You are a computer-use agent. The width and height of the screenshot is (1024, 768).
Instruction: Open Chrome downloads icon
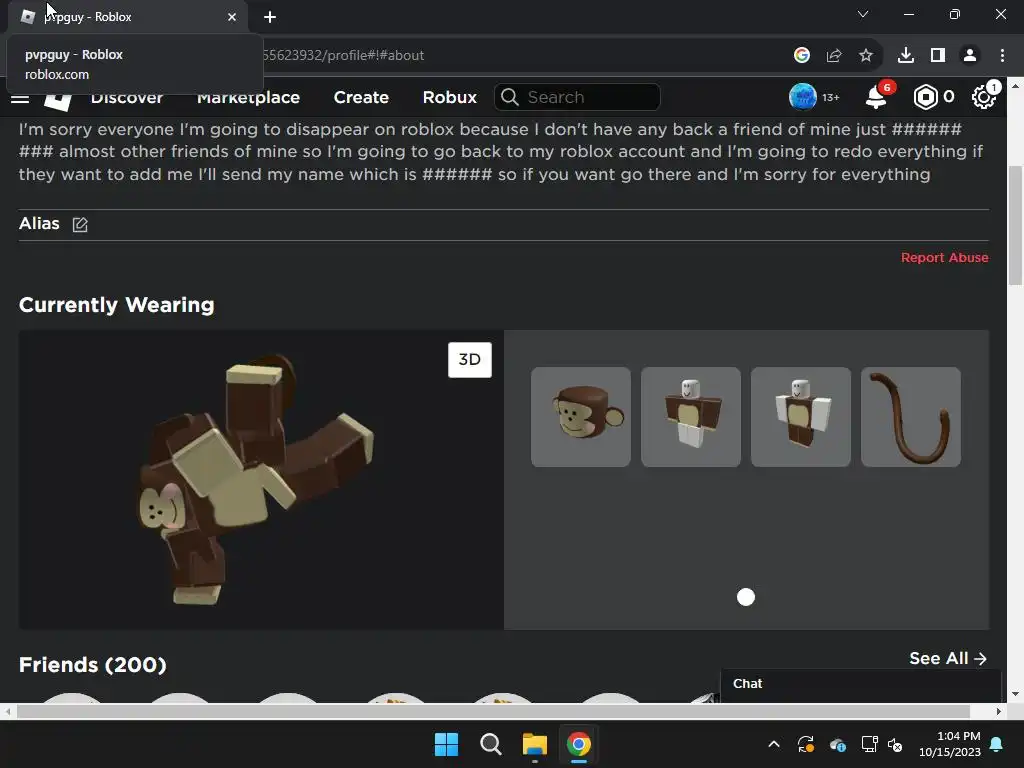point(906,56)
